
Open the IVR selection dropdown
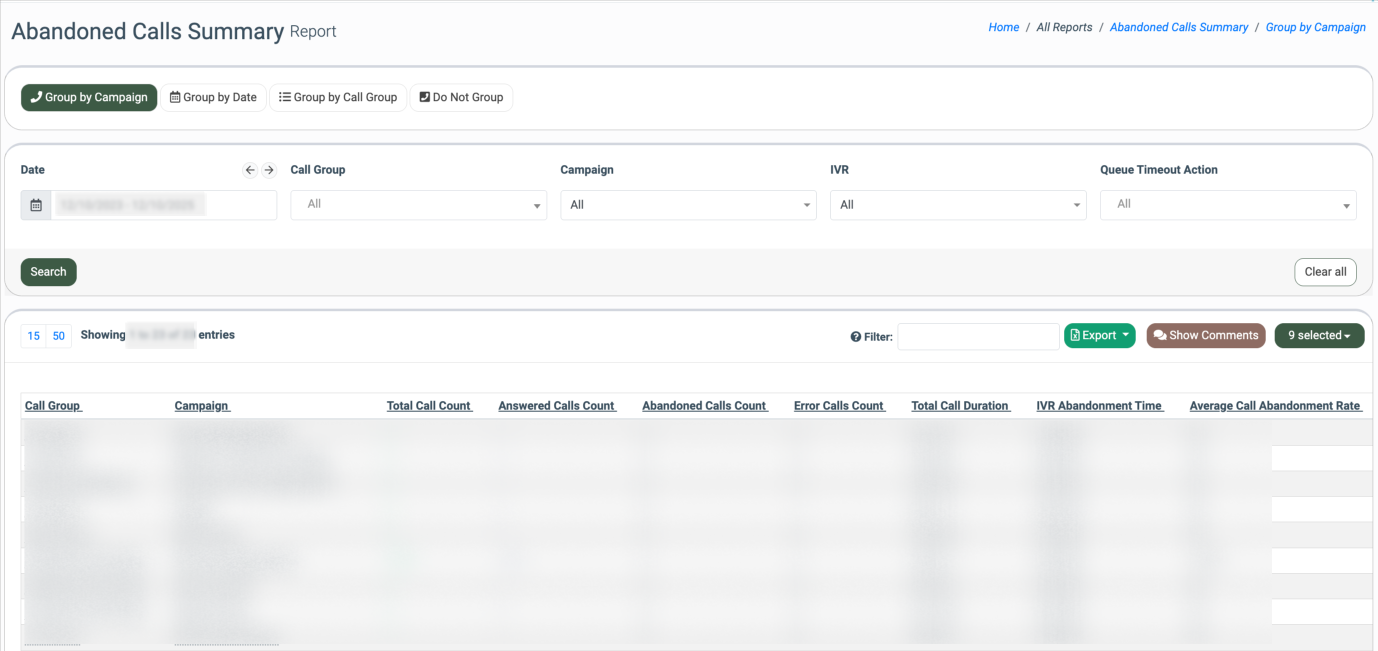click(x=957, y=205)
